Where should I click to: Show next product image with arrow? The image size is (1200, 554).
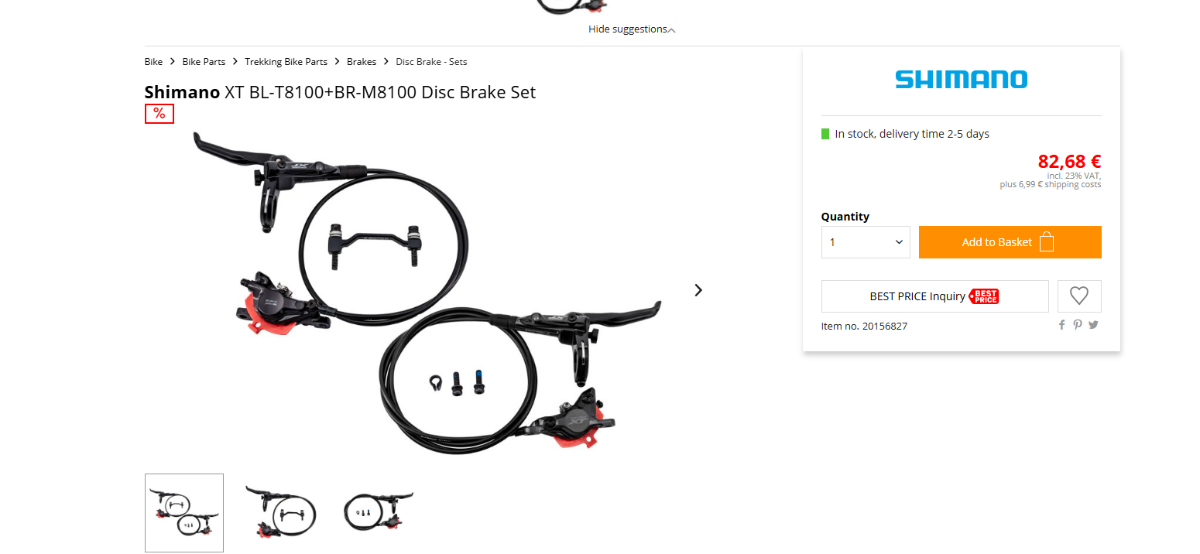click(698, 290)
